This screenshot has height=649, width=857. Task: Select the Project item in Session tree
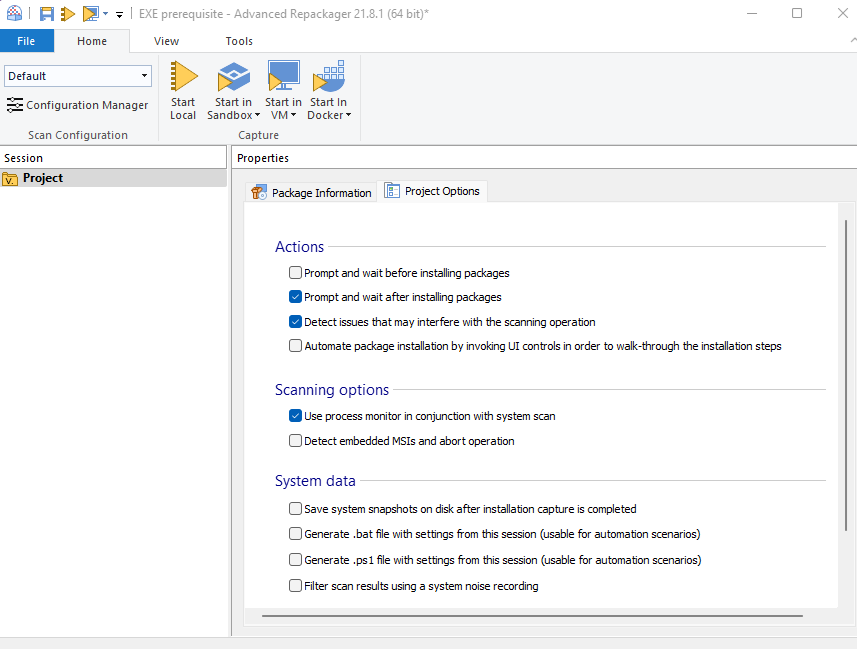(x=113, y=178)
